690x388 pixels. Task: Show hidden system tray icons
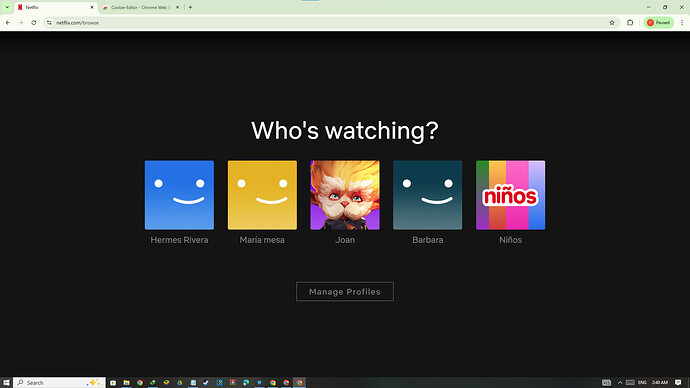pyautogui.click(x=620, y=383)
